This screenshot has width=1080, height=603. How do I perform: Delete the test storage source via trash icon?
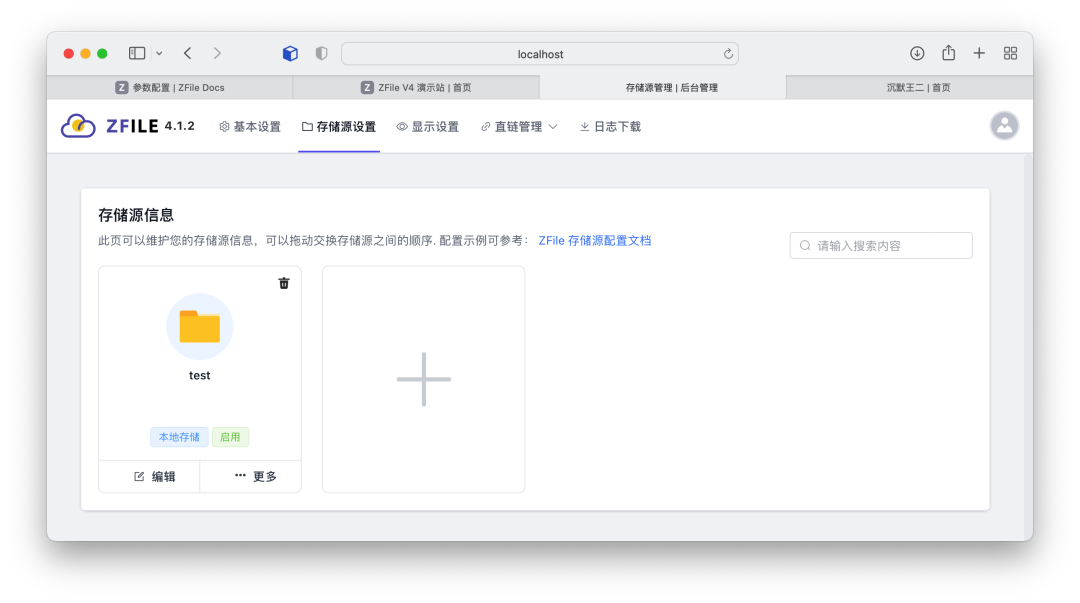tap(284, 283)
